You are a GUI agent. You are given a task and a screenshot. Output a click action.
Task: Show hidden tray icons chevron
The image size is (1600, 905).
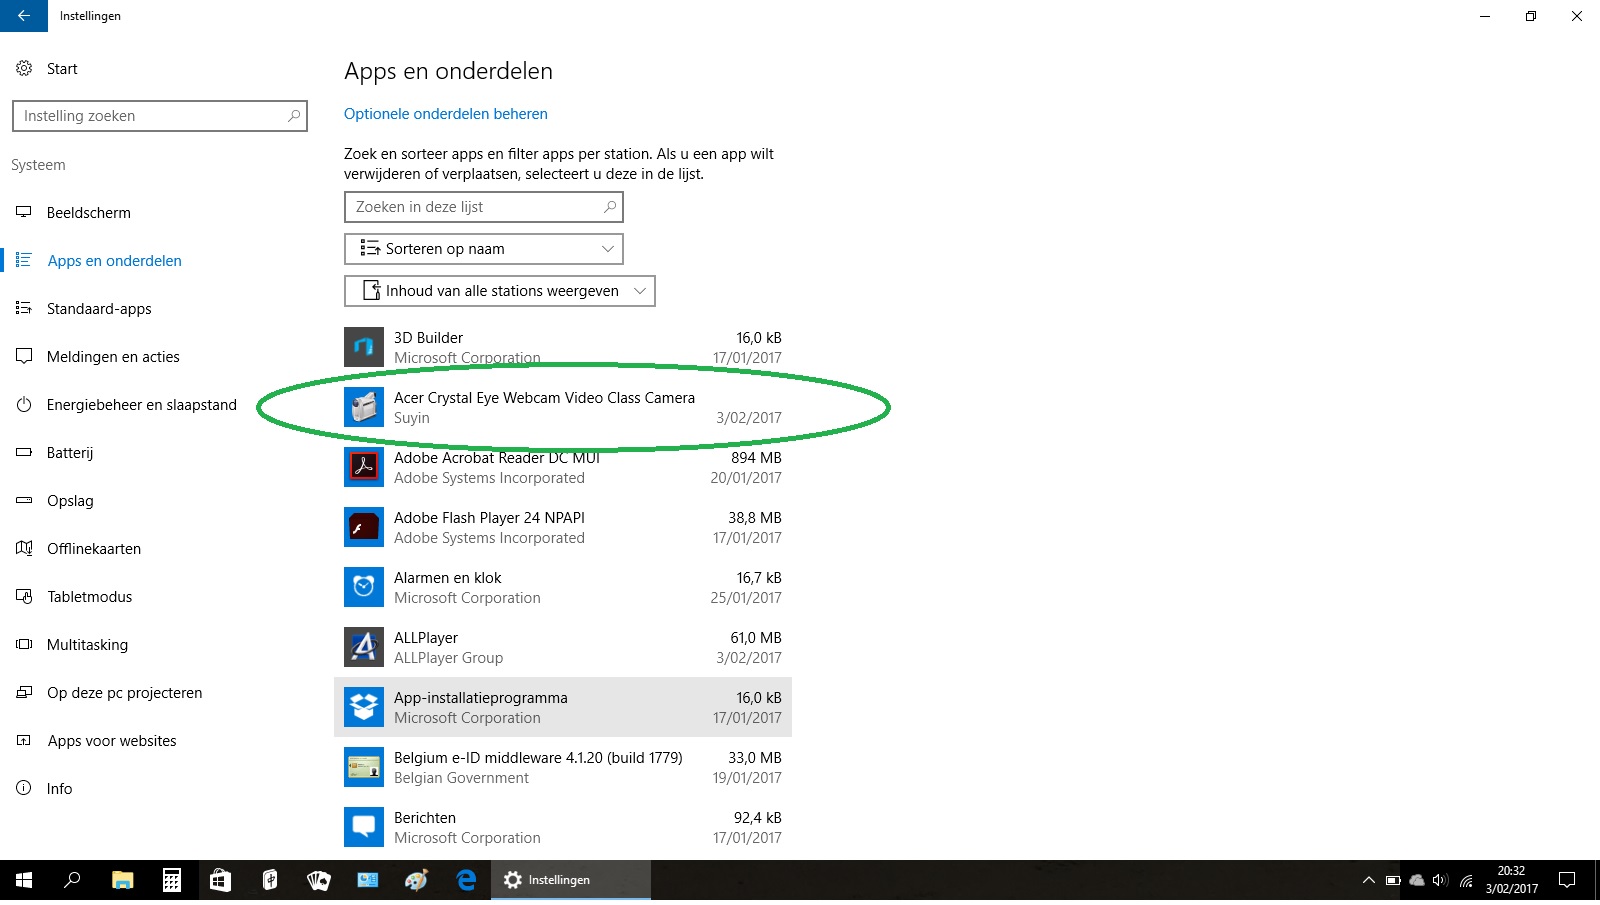click(x=1368, y=880)
